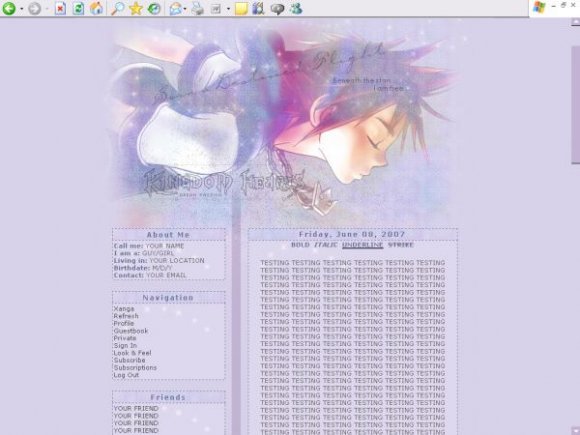The width and height of the screenshot is (580, 435).
Task: Open the Back button history dropdown arrow
Action: 21,9
